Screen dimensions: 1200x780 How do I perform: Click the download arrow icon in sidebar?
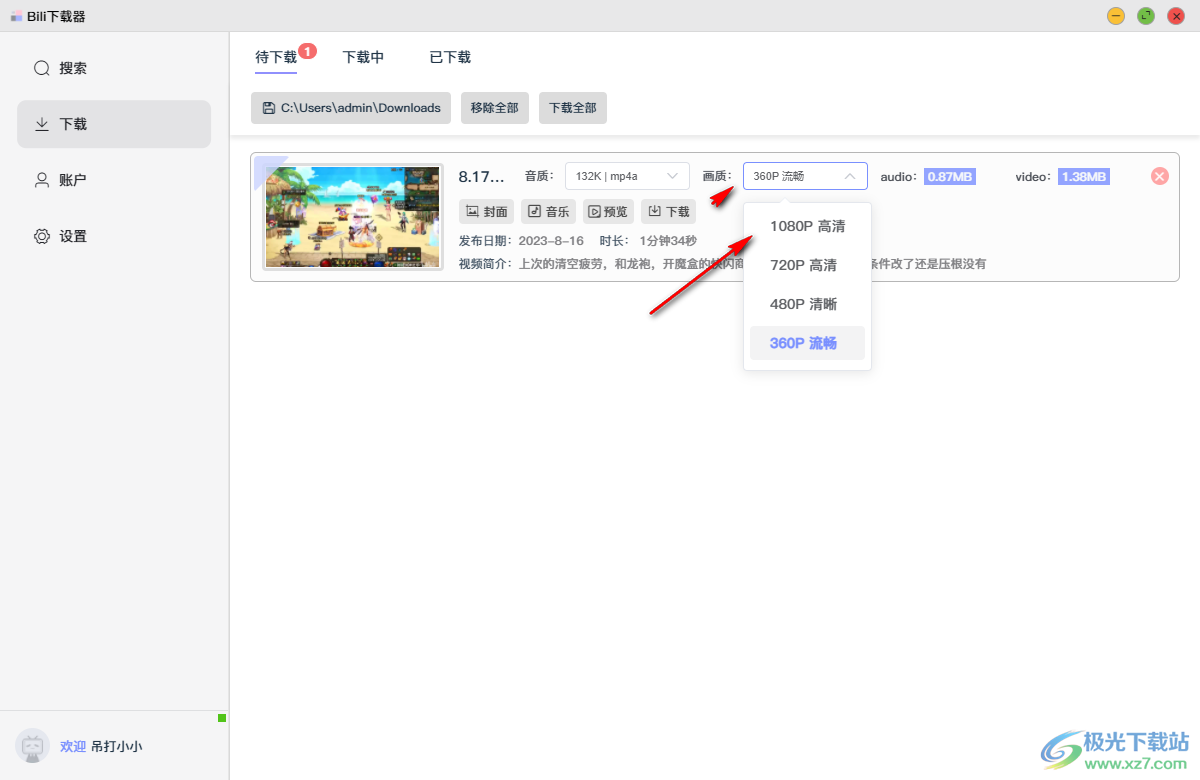(42, 124)
